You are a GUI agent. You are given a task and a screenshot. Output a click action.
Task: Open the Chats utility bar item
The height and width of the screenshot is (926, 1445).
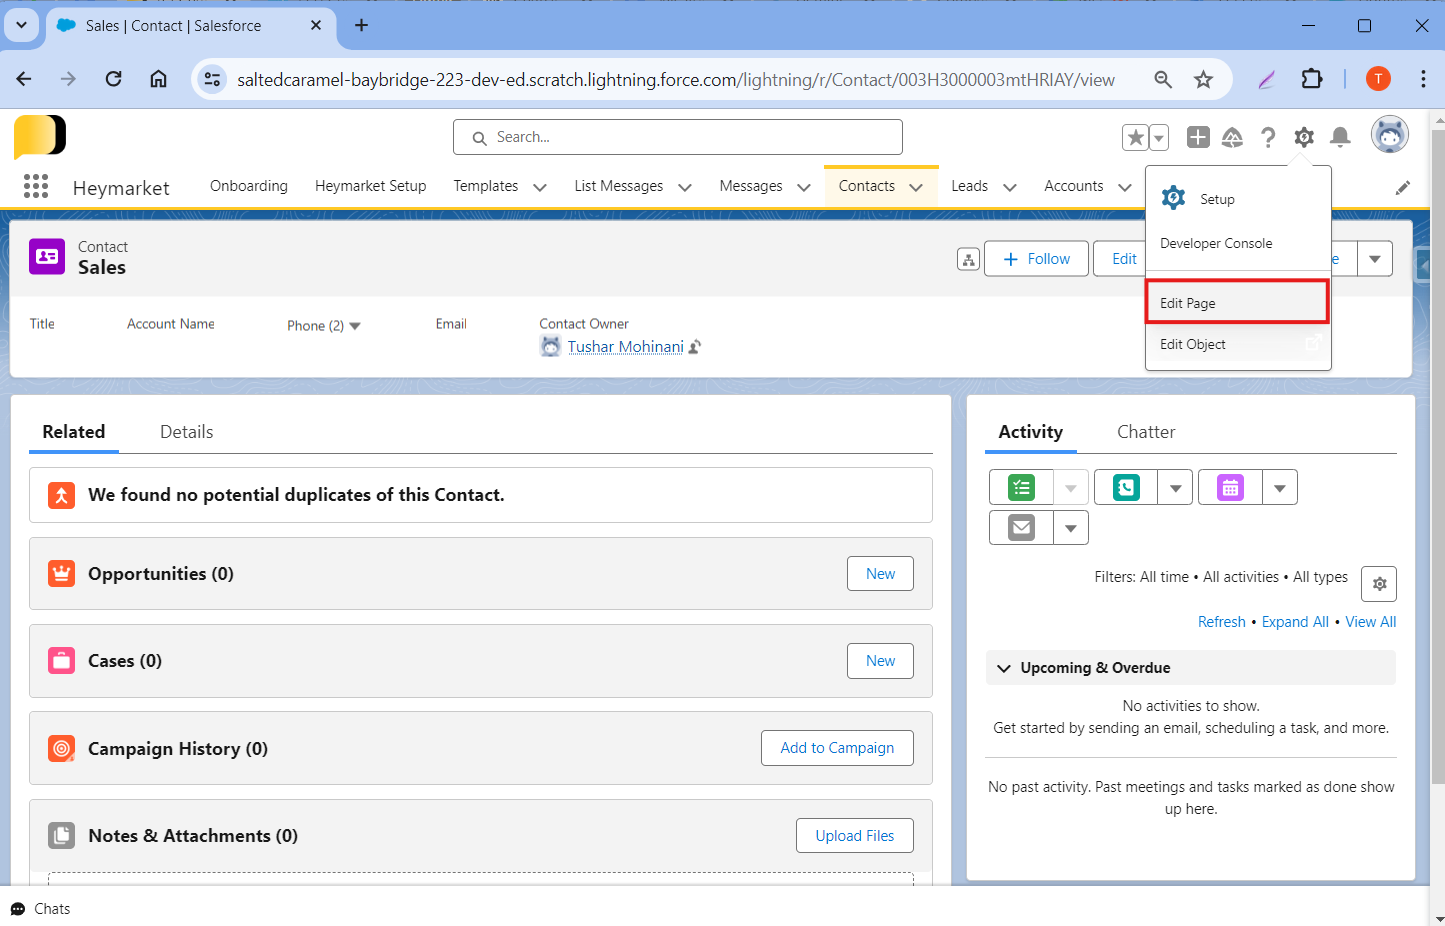(x=41, y=909)
